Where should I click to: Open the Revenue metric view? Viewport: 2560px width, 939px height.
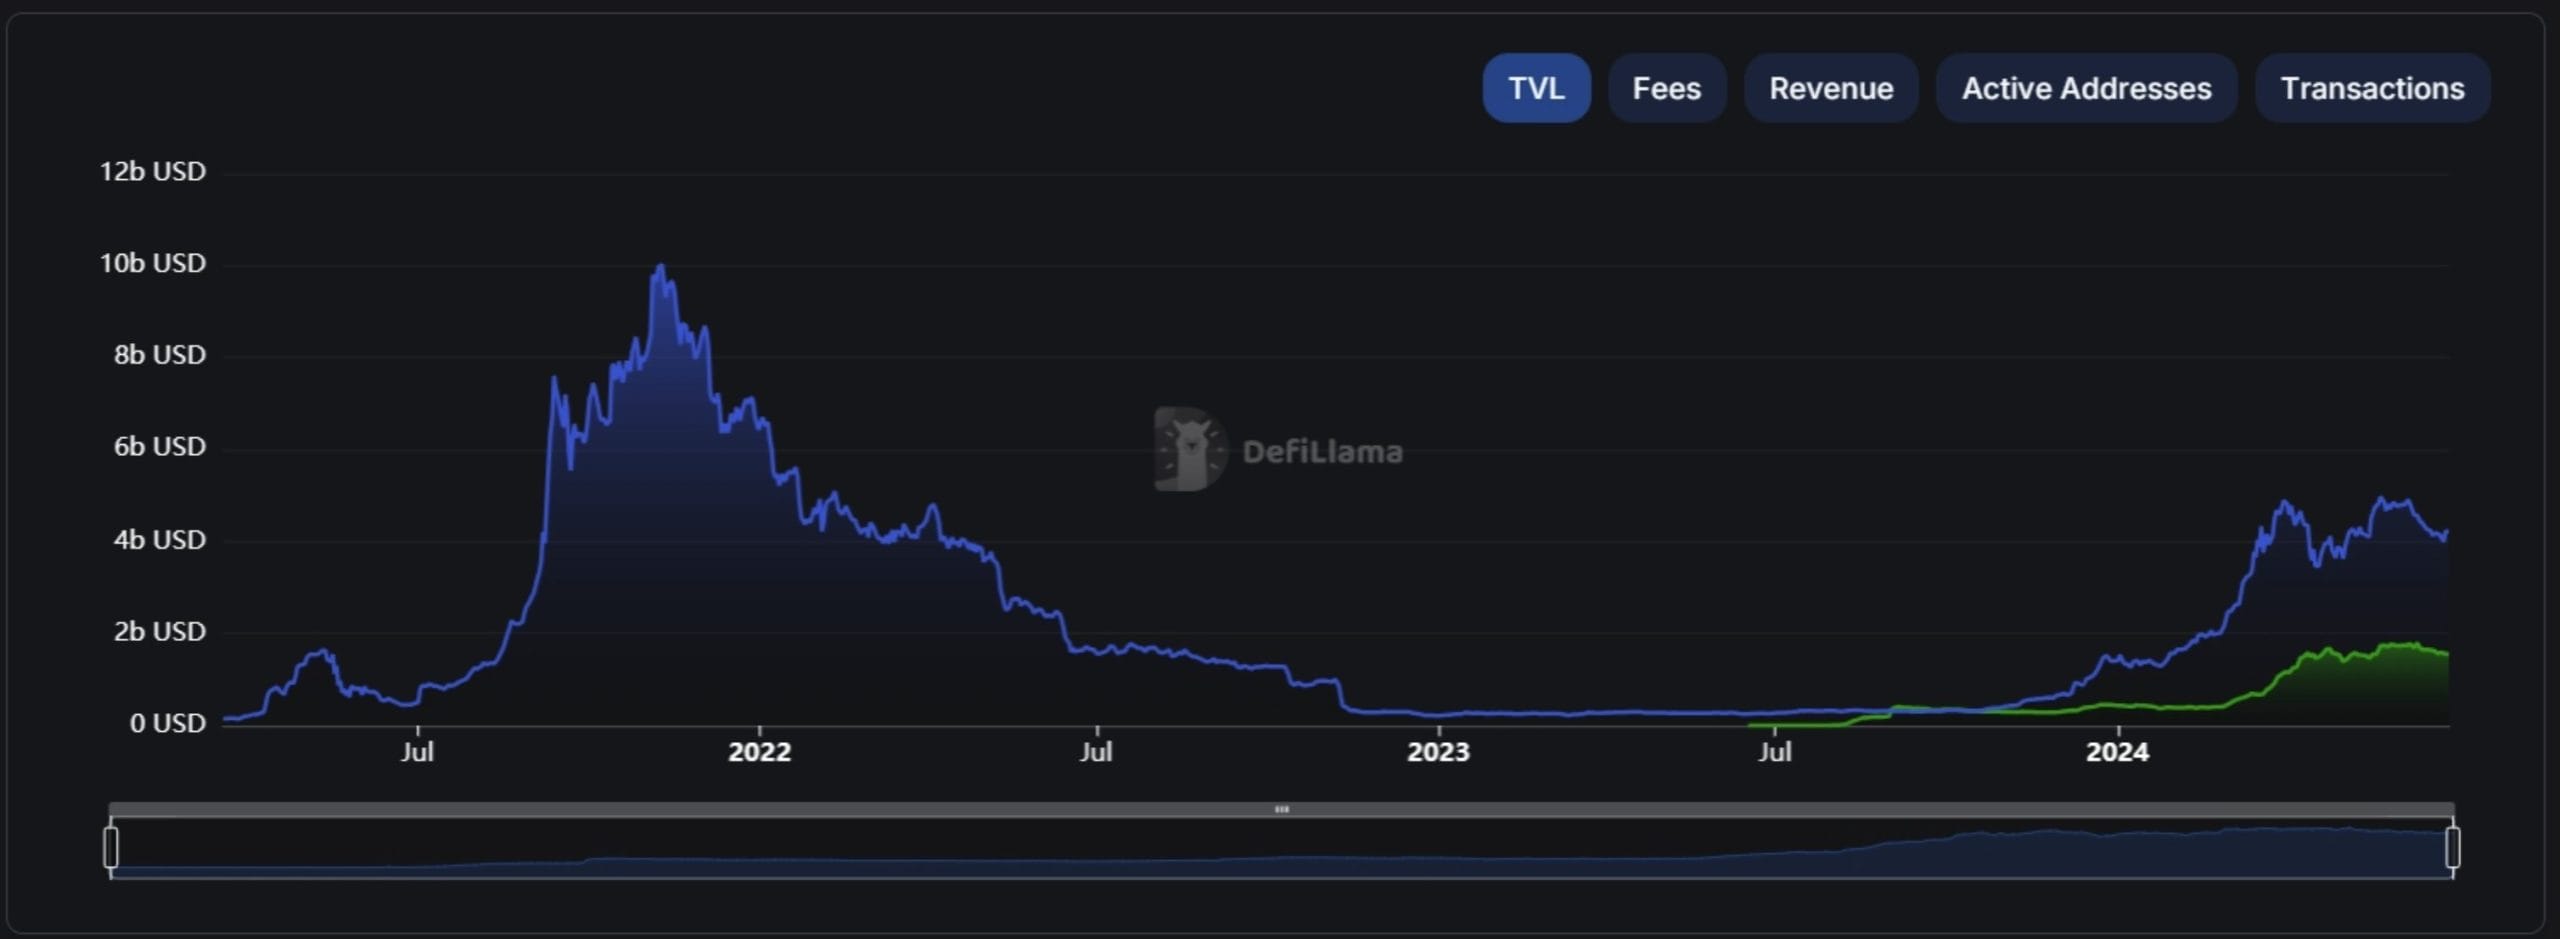point(1831,88)
